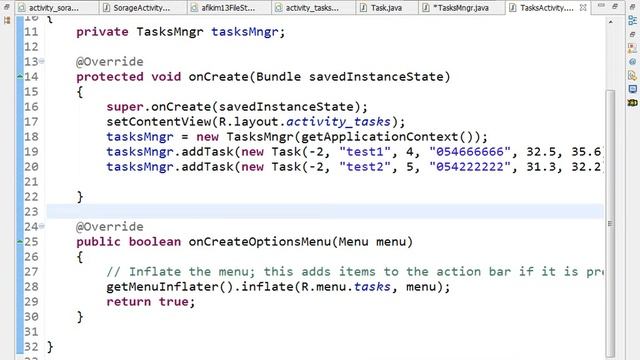Open the round blue globe fast view icon
Screen dimensions: 640x360
(632, 62)
